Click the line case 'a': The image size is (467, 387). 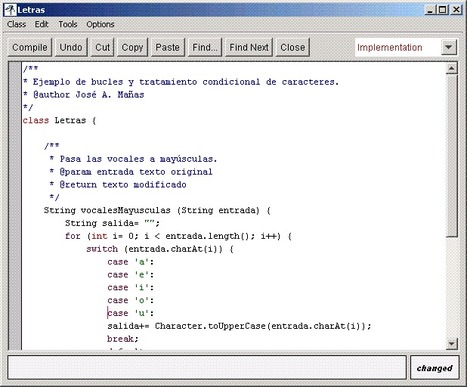(x=131, y=262)
